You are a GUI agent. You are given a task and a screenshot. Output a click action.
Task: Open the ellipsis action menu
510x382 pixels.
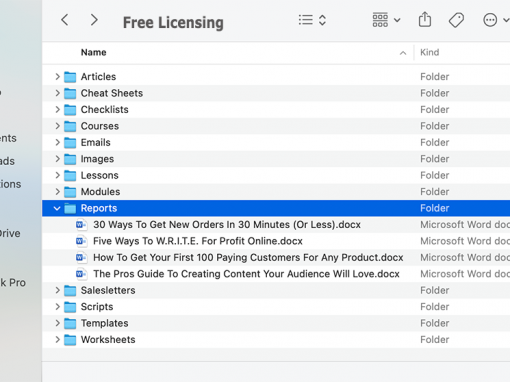coord(496,20)
